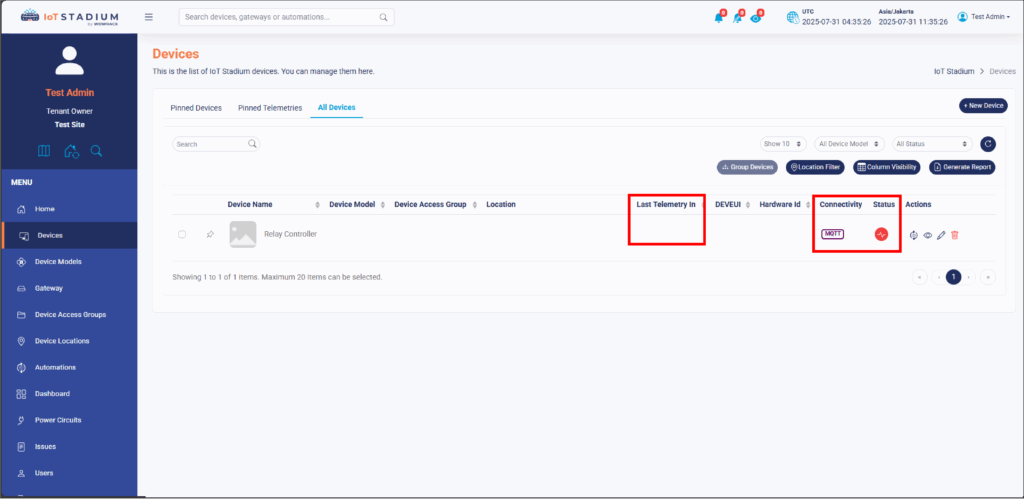1024x499 pixels.
Task: Click the hamburger menu icon in header
Action: point(149,17)
